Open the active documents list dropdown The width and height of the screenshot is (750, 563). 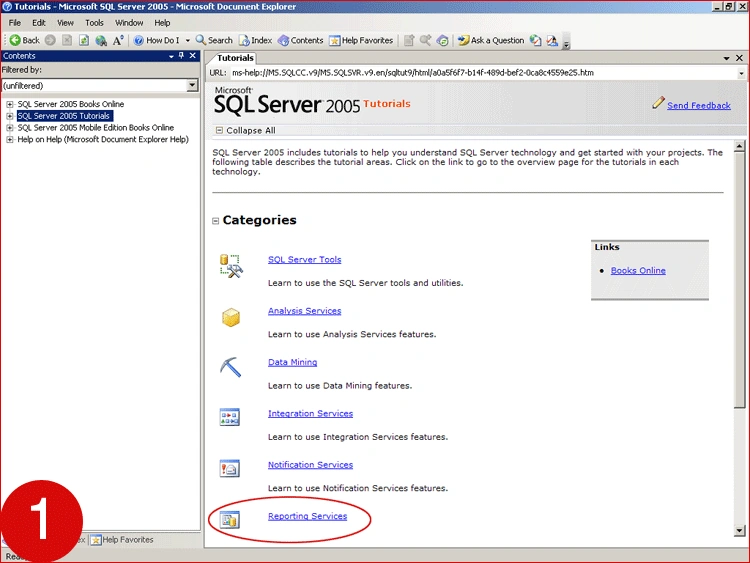pyautogui.click(x=727, y=58)
